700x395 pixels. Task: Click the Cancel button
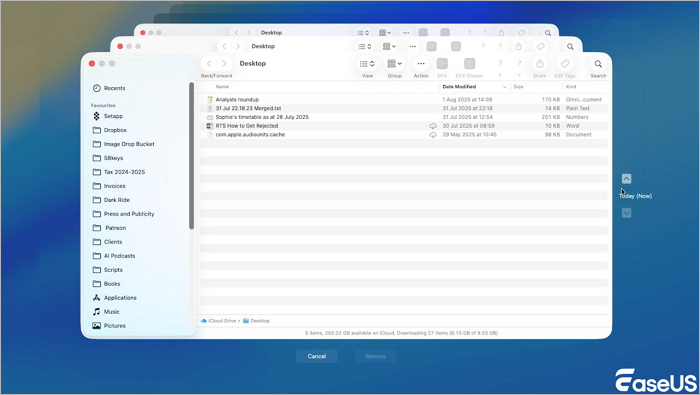coord(317,356)
